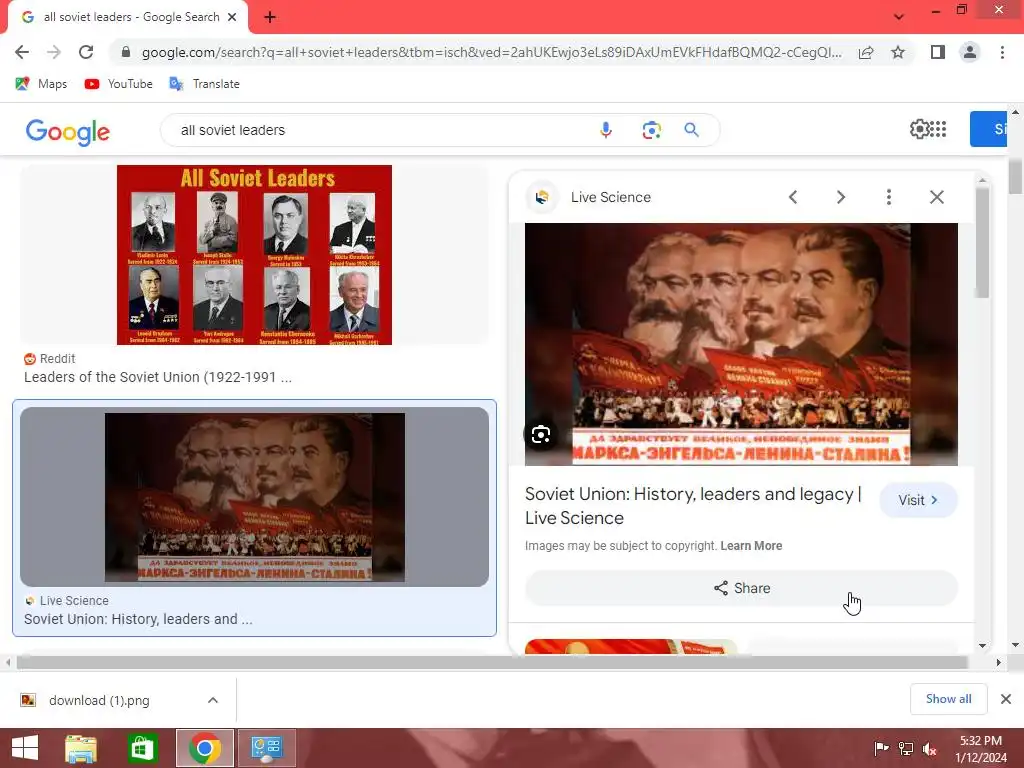Open File Explorer from taskbar

(x=81, y=748)
